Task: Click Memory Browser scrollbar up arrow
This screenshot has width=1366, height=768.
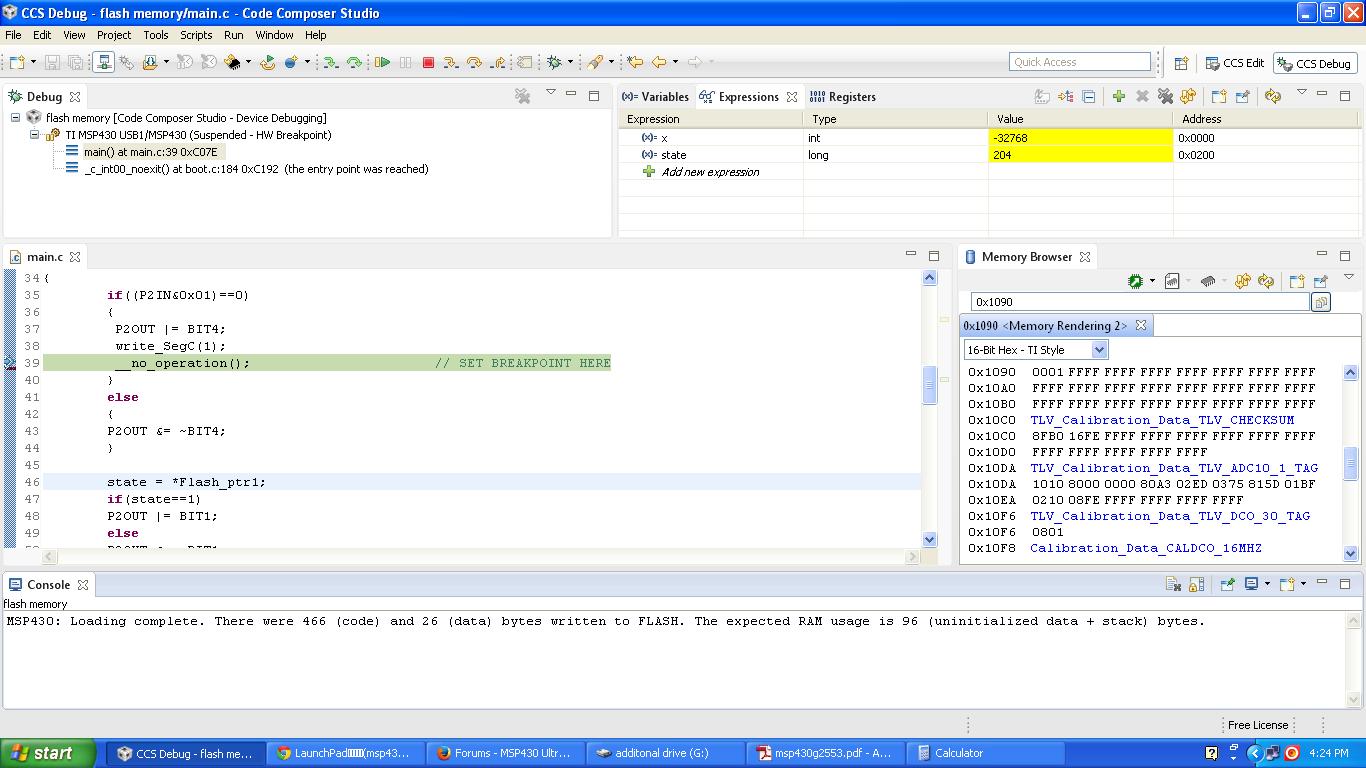Action: (1350, 372)
